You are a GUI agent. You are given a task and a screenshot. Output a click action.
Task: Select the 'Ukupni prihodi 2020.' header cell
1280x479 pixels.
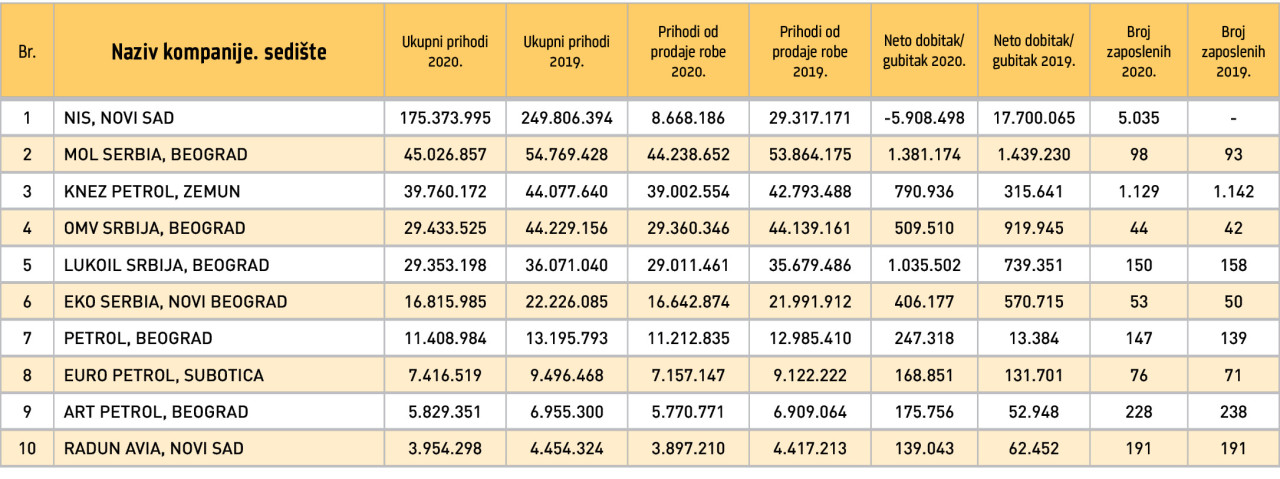click(445, 51)
